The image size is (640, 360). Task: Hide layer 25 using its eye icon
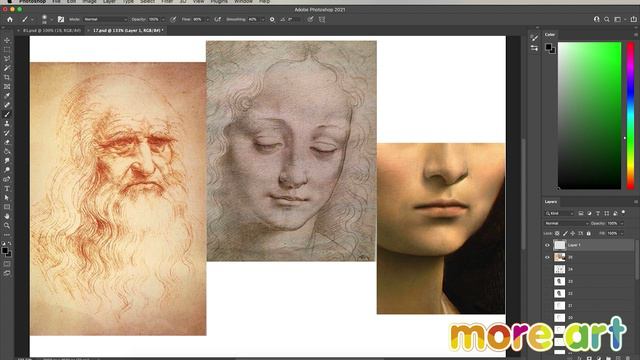pos(547,257)
